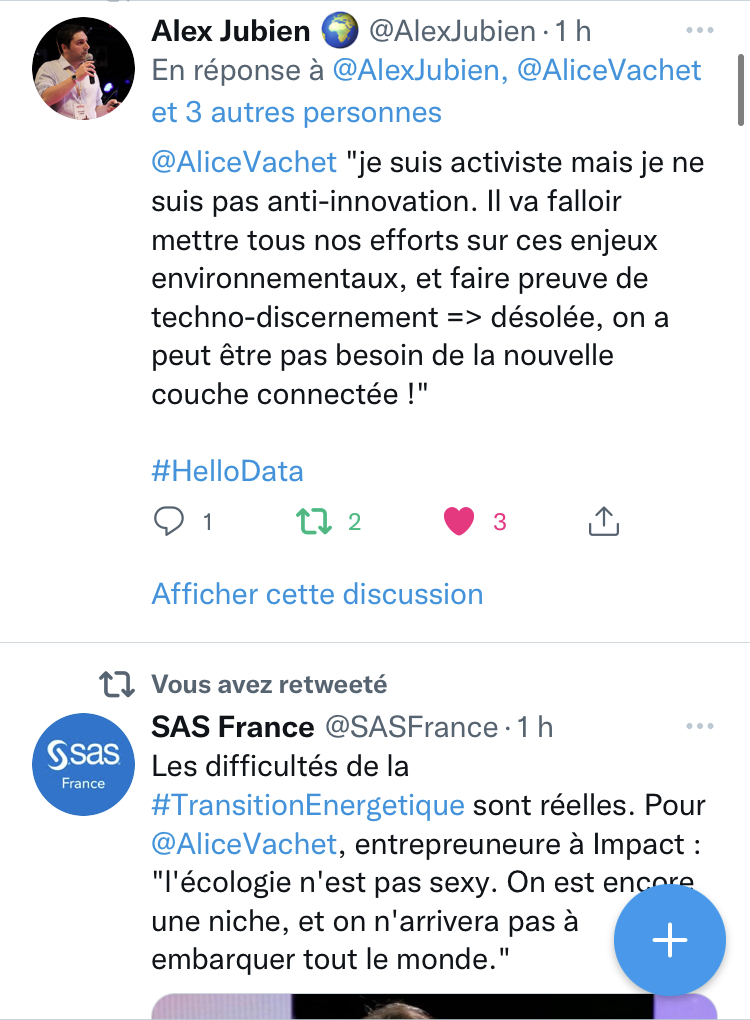Open the @AlexJubien handle in tweet header
Image resolution: width=750 pixels, height=1020 pixels.
452,31
